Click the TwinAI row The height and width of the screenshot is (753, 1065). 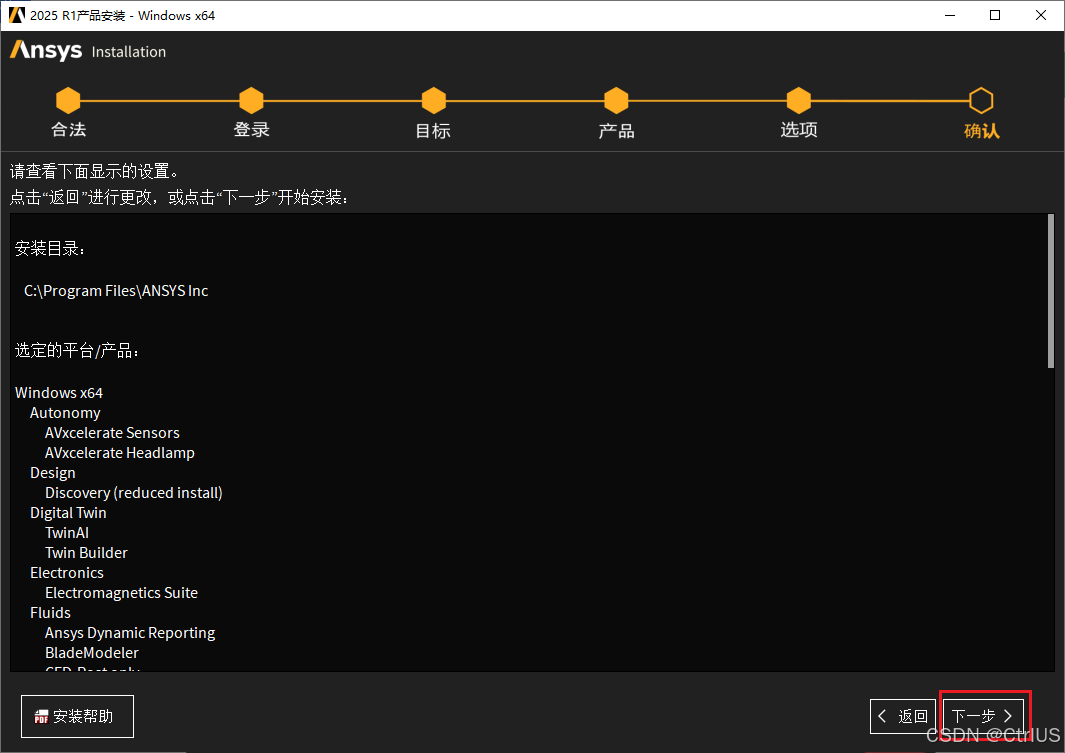(x=67, y=533)
